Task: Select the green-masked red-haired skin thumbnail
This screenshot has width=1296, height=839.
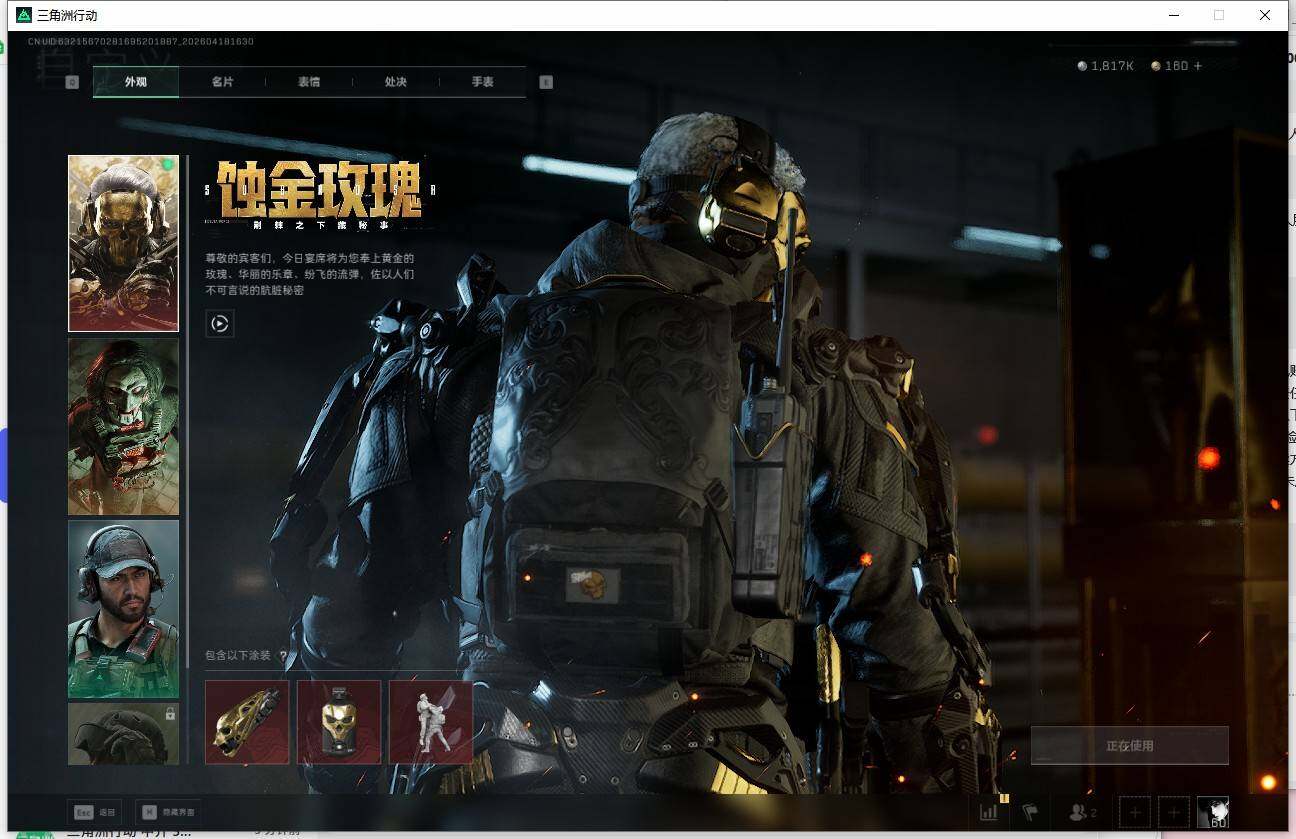Action: tap(123, 426)
